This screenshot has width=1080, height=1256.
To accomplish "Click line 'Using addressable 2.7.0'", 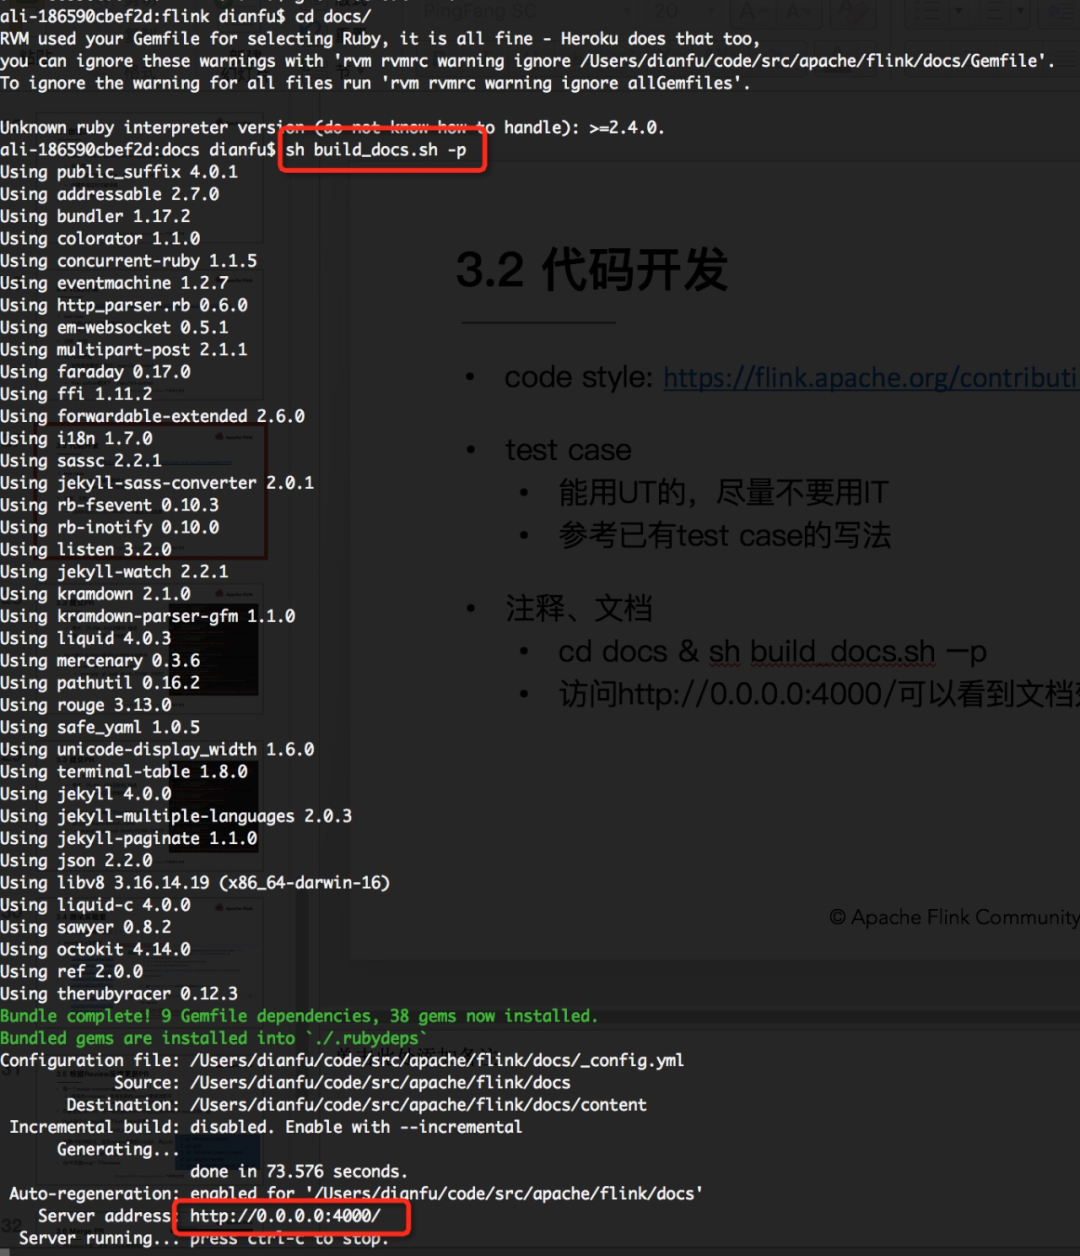I will (x=110, y=194).
